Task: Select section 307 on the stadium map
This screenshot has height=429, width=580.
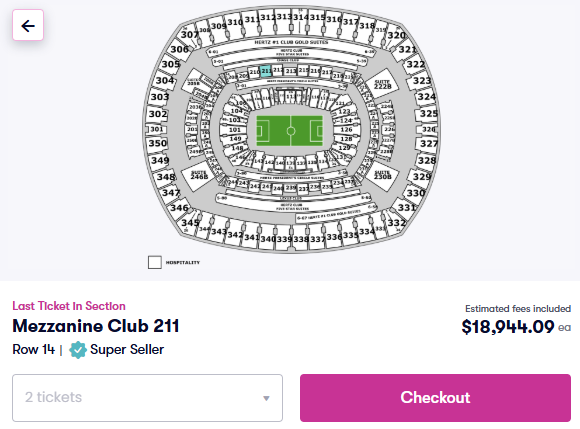Action: coord(189,34)
